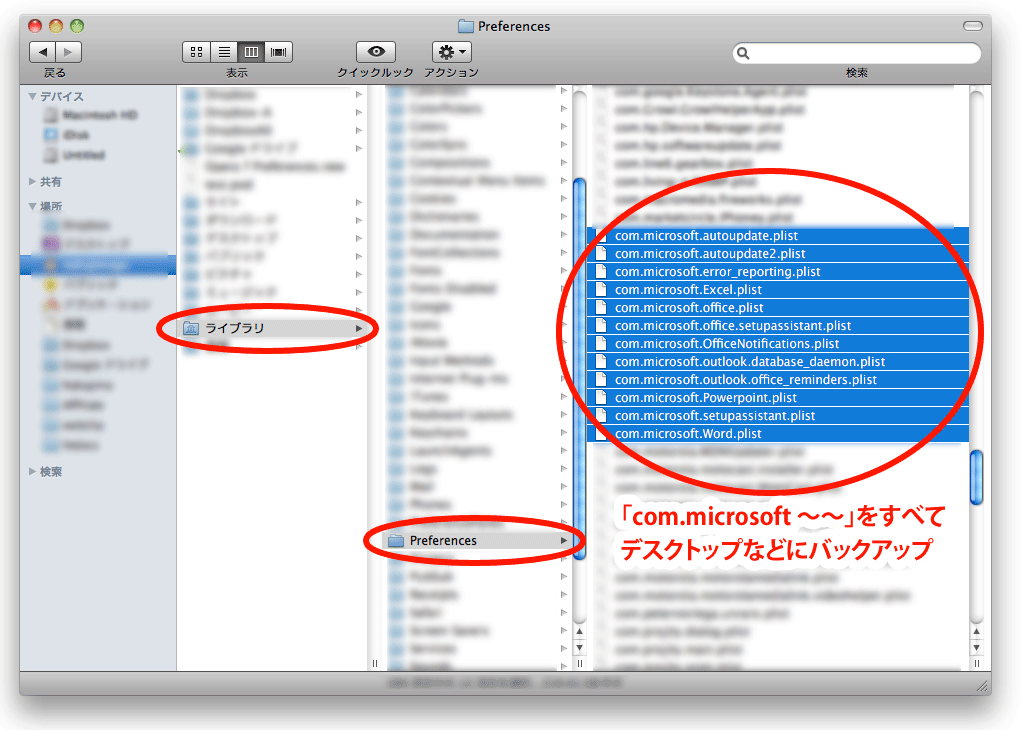Click scroll up arrow of file list column
Viewport: 1021px width, 730px height.
[976, 632]
